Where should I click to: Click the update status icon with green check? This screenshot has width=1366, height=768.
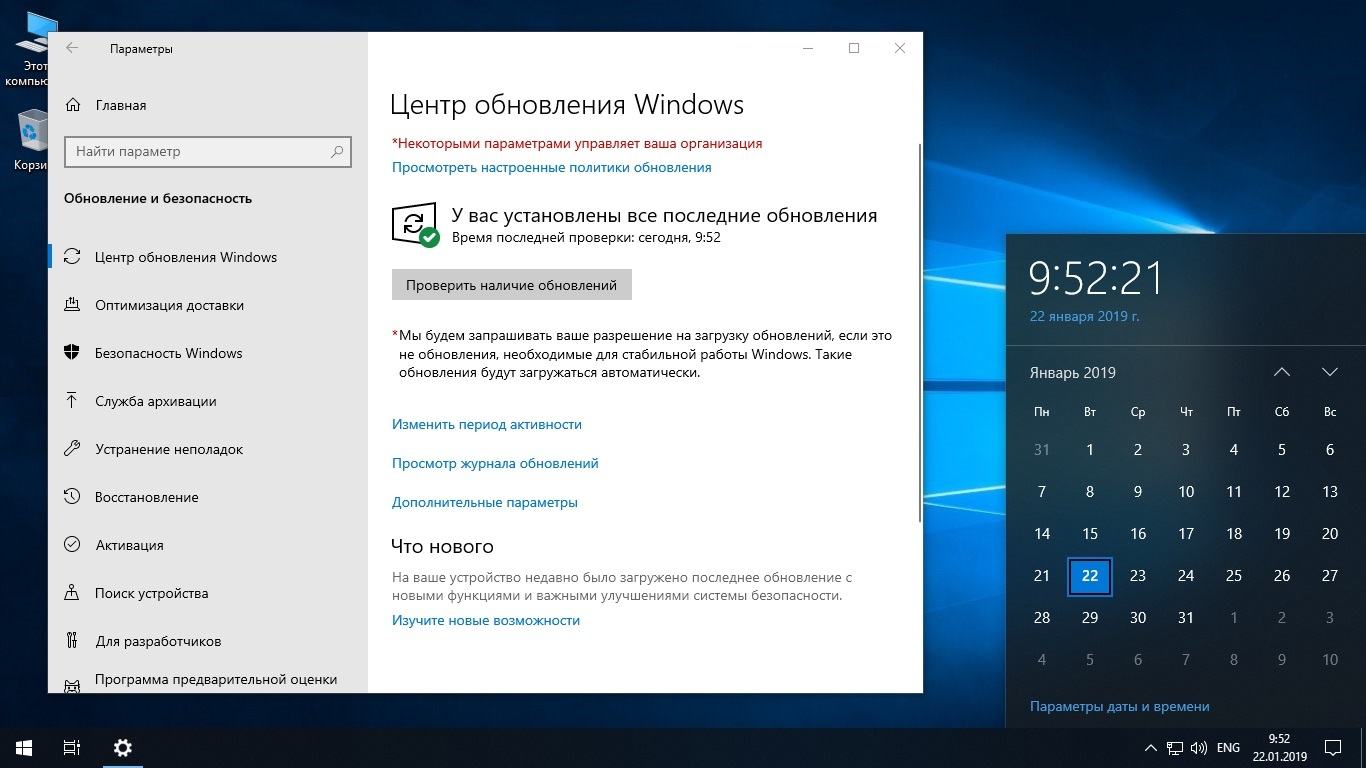[x=414, y=225]
